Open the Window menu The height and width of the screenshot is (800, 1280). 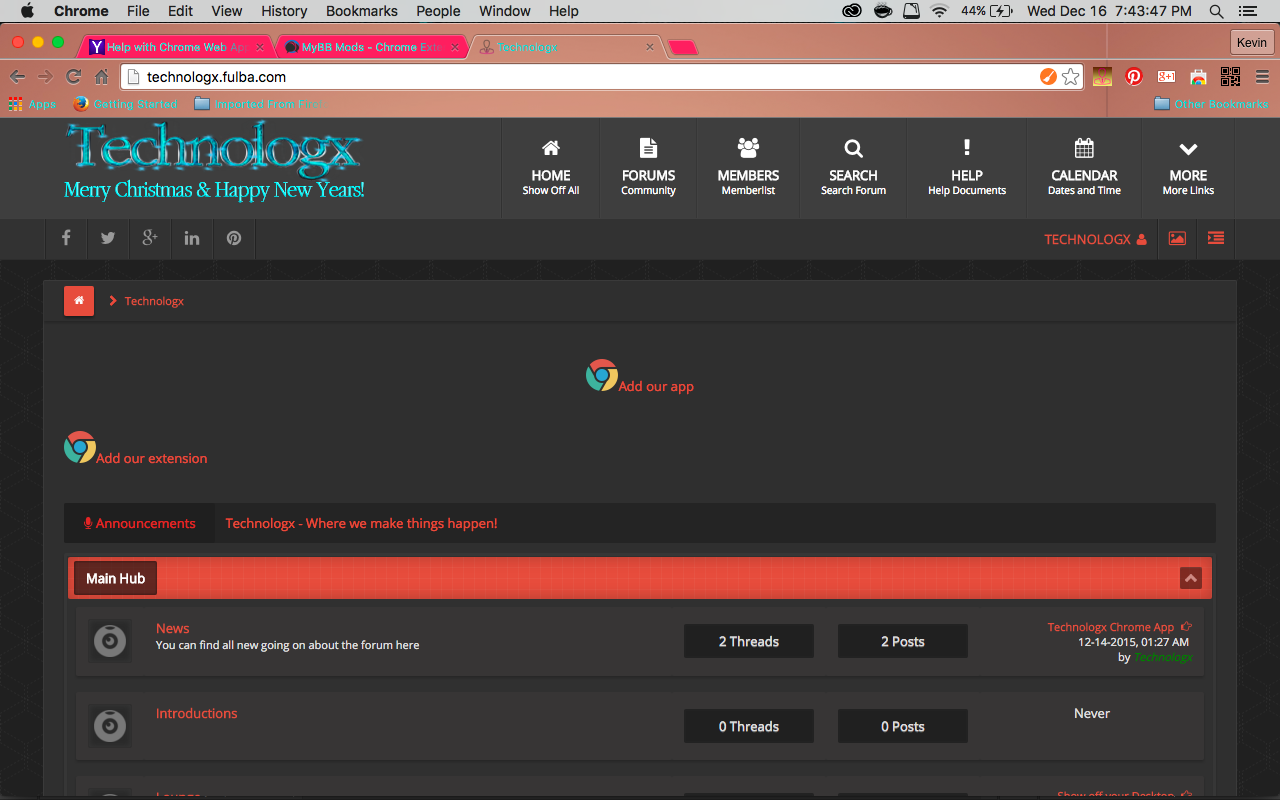tap(505, 11)
